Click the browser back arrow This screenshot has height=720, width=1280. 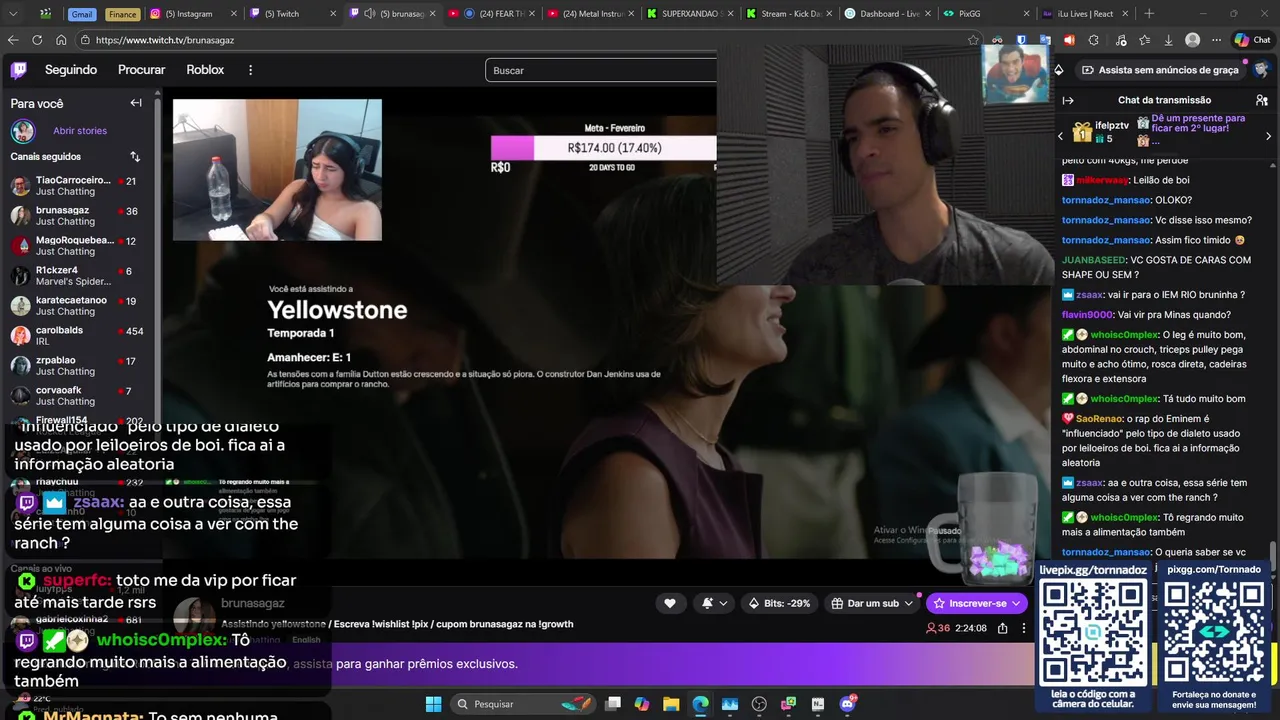point(13,40)
